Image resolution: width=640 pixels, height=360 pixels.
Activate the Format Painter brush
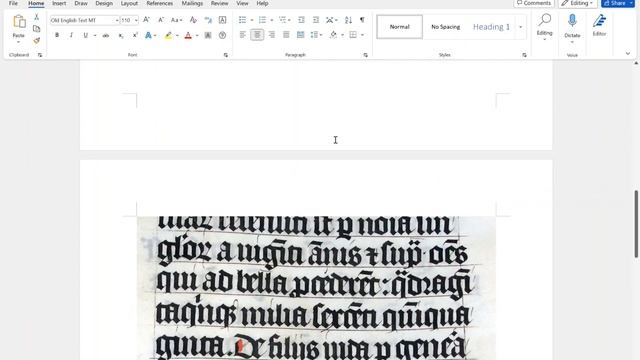point(36,40)
